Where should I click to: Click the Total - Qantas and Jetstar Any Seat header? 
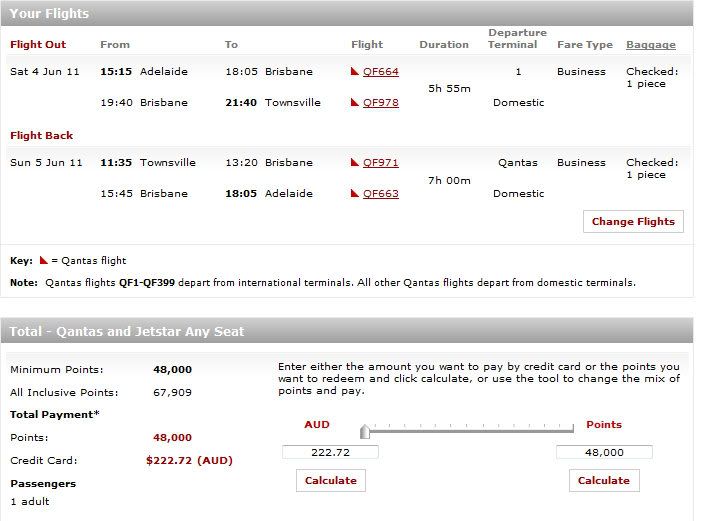tap(347, 331)
